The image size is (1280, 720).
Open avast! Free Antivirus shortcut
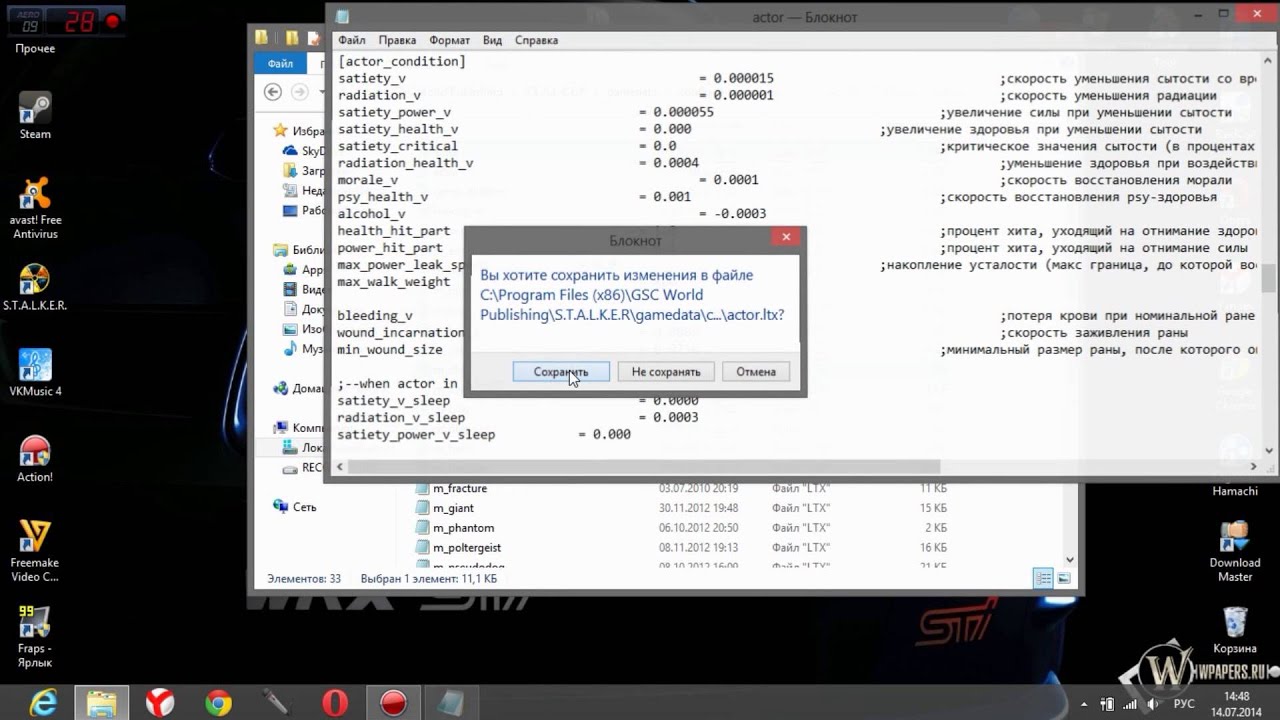pyautogui.click(x=35, y=208)
